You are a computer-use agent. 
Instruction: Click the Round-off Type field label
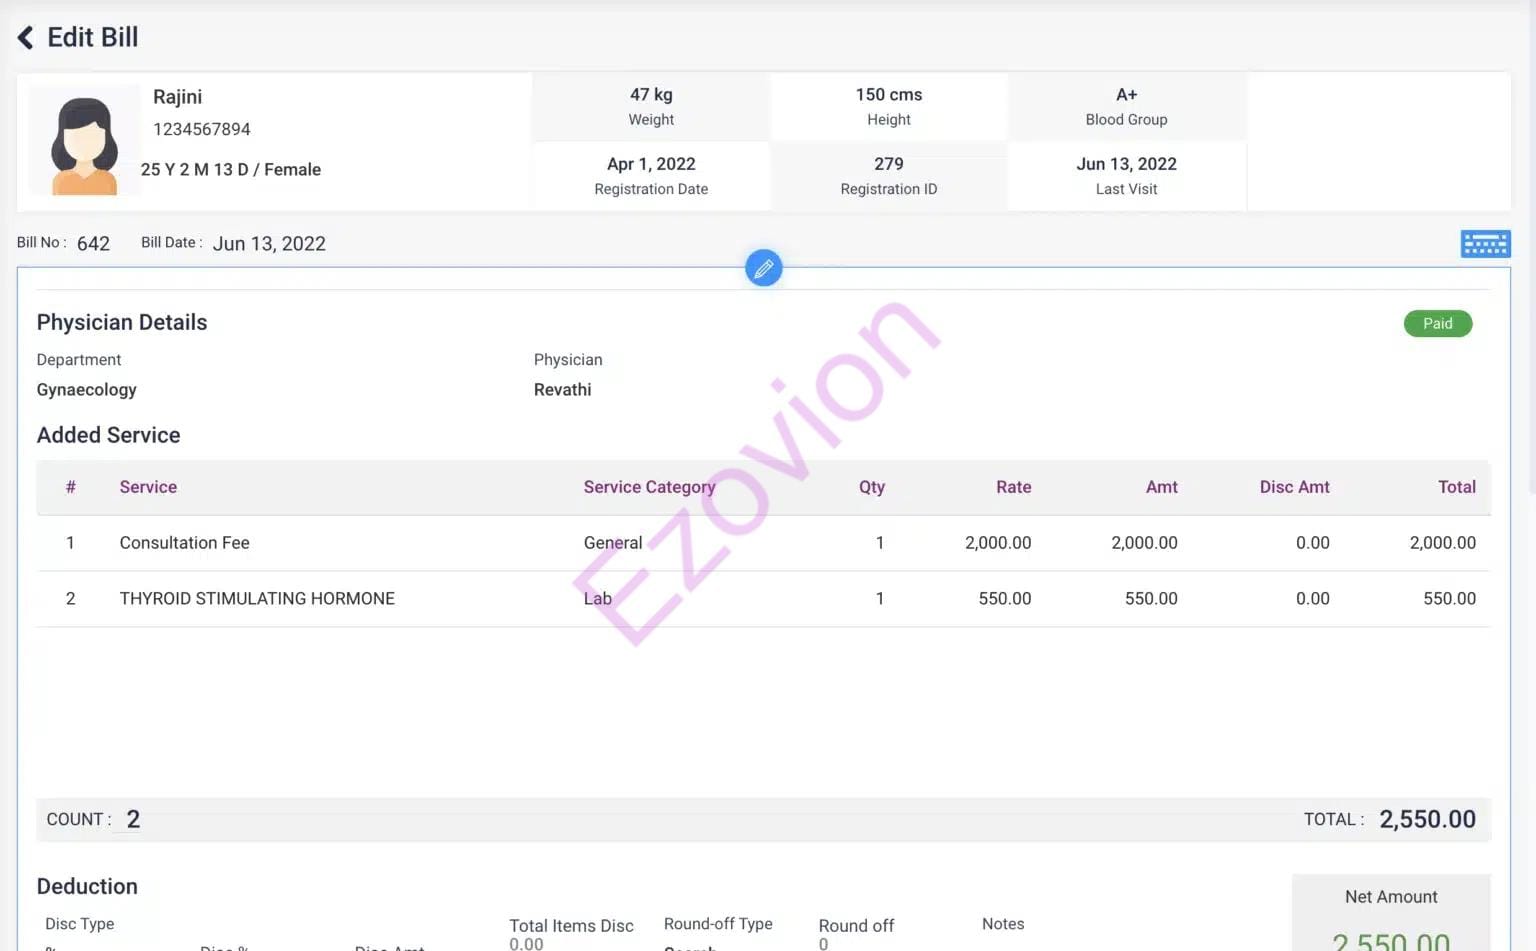(x=718, y=924)
